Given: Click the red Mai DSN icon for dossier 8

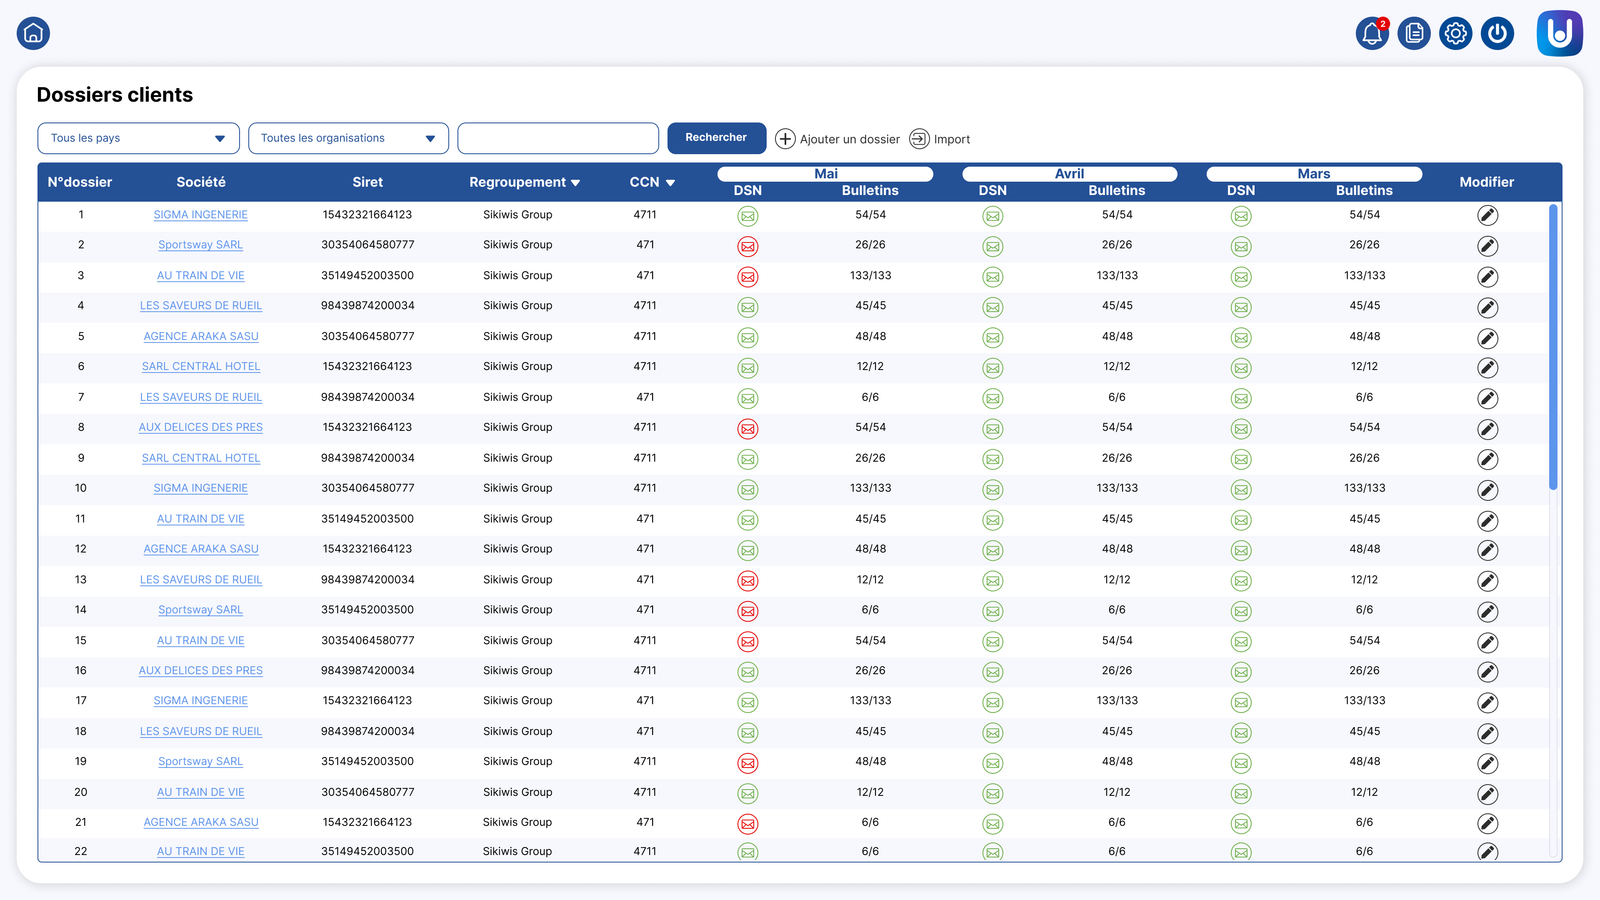Looking at the screenshot, I should click(x=748, y=429).
